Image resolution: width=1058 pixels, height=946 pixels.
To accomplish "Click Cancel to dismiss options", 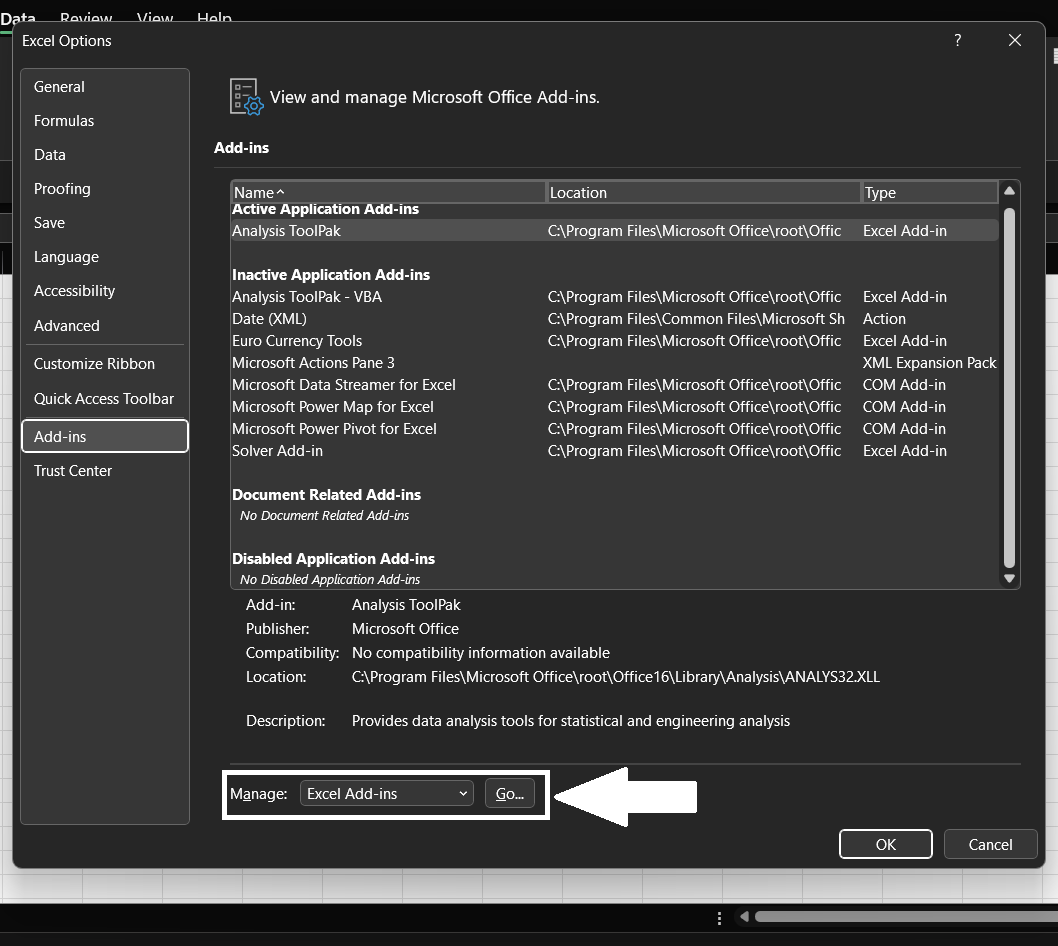I will 990,844.
